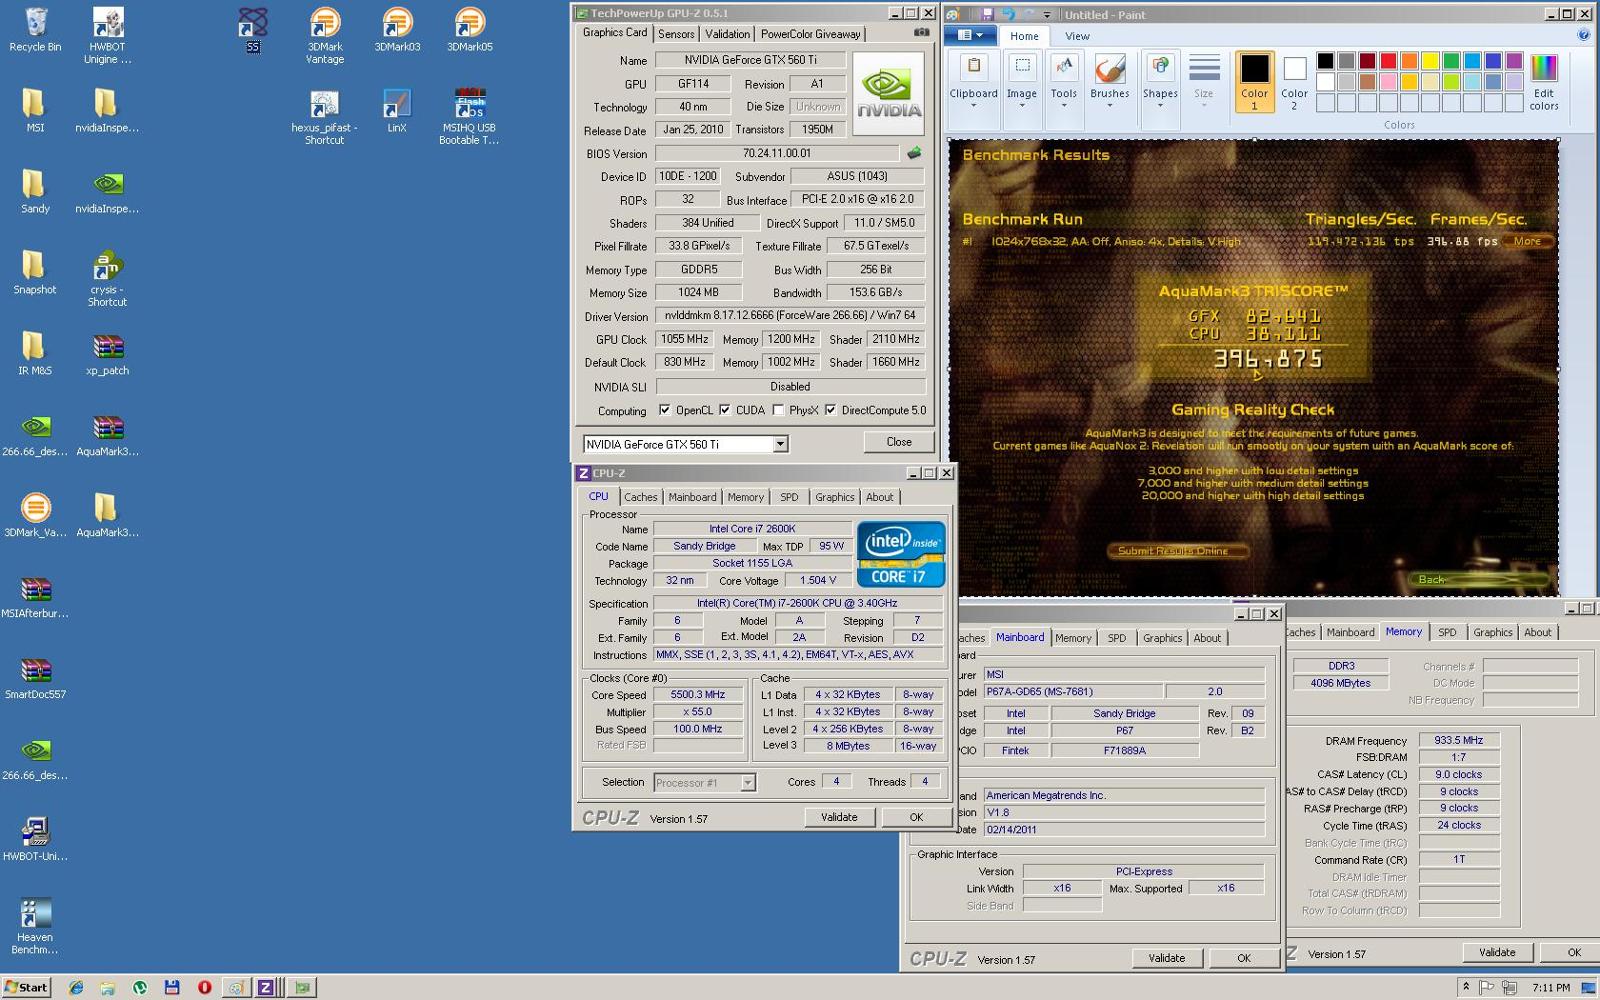Viewport: 1600px width, 1000px height.
Task: Expand the Tools group dropdown arrow
Action: pyautogui.click(x=1064, y=105)
